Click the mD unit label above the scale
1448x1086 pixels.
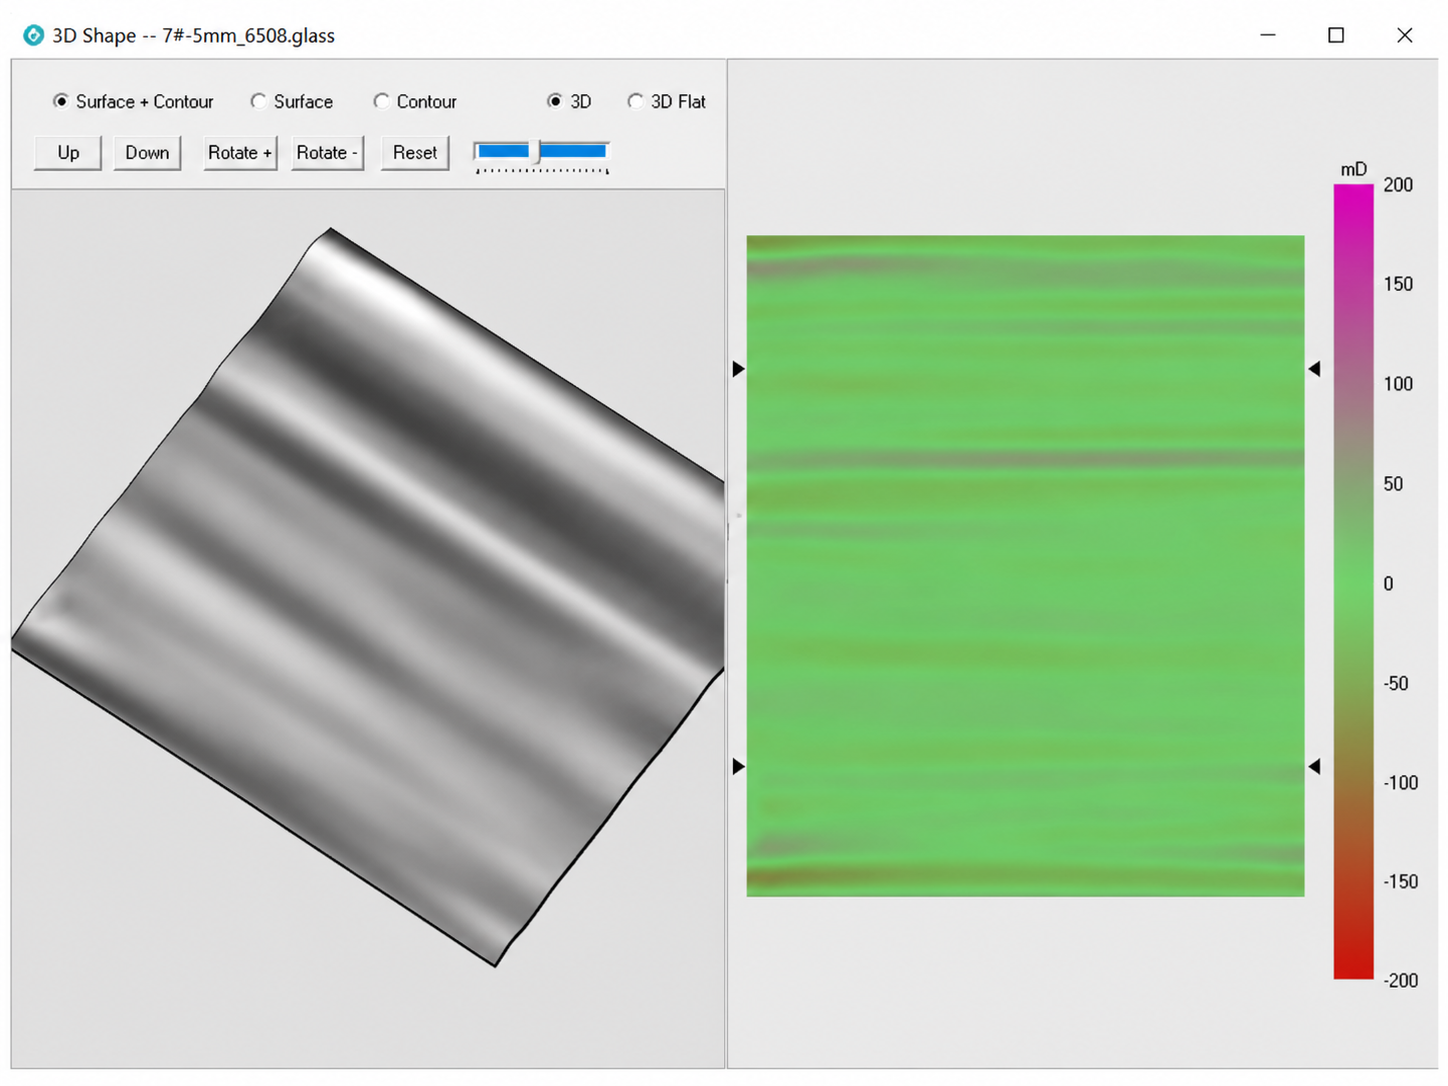pyautogui.click(x=1353, y=169)
